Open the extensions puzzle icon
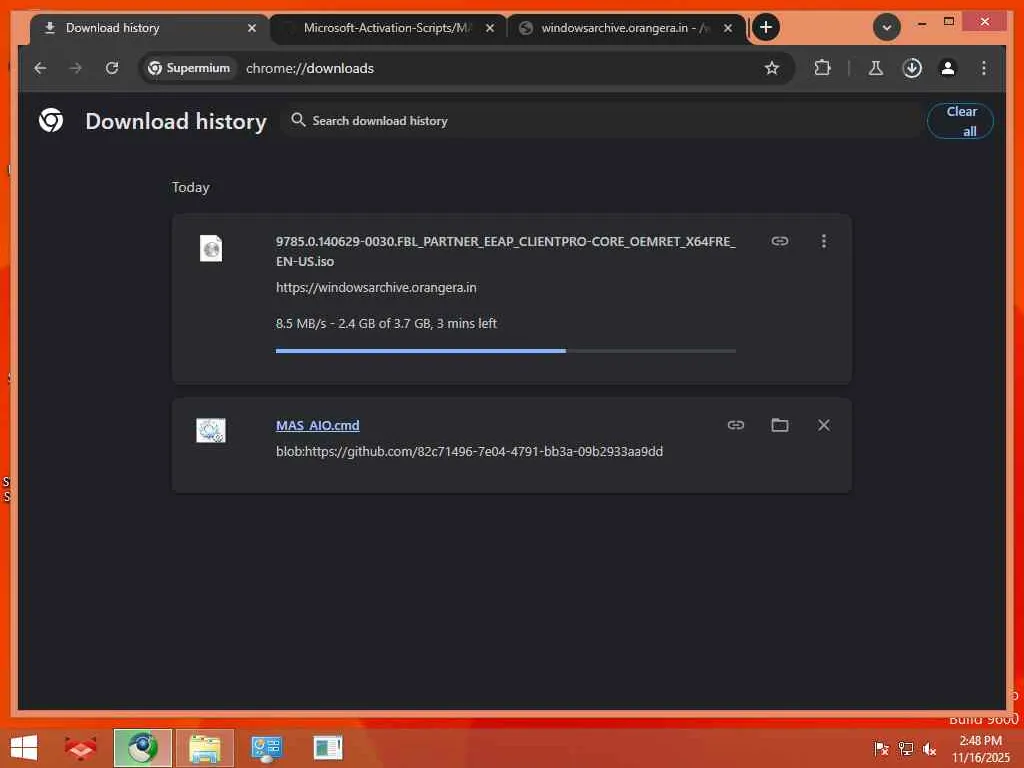This screenshot has width=1024, height=768. click(x=822, y=67)
